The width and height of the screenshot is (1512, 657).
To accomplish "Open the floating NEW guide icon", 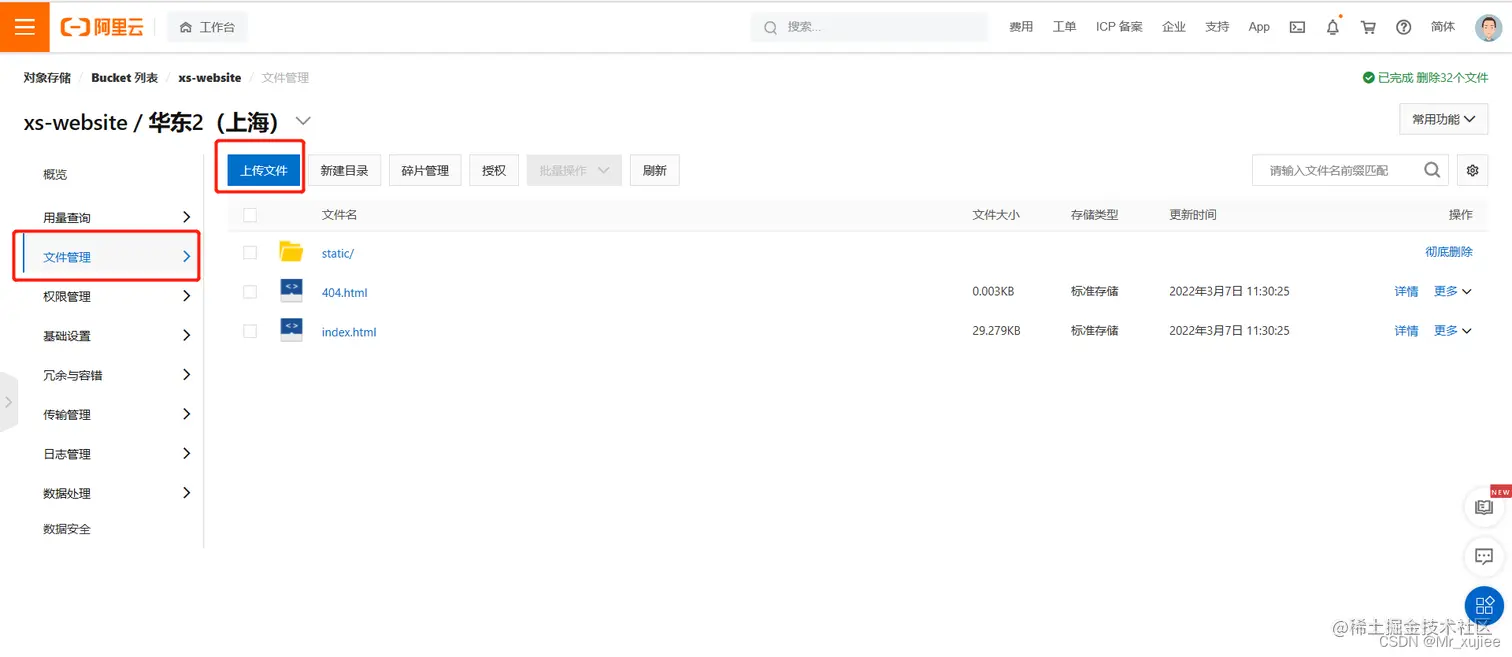I will pos(1484,507).
